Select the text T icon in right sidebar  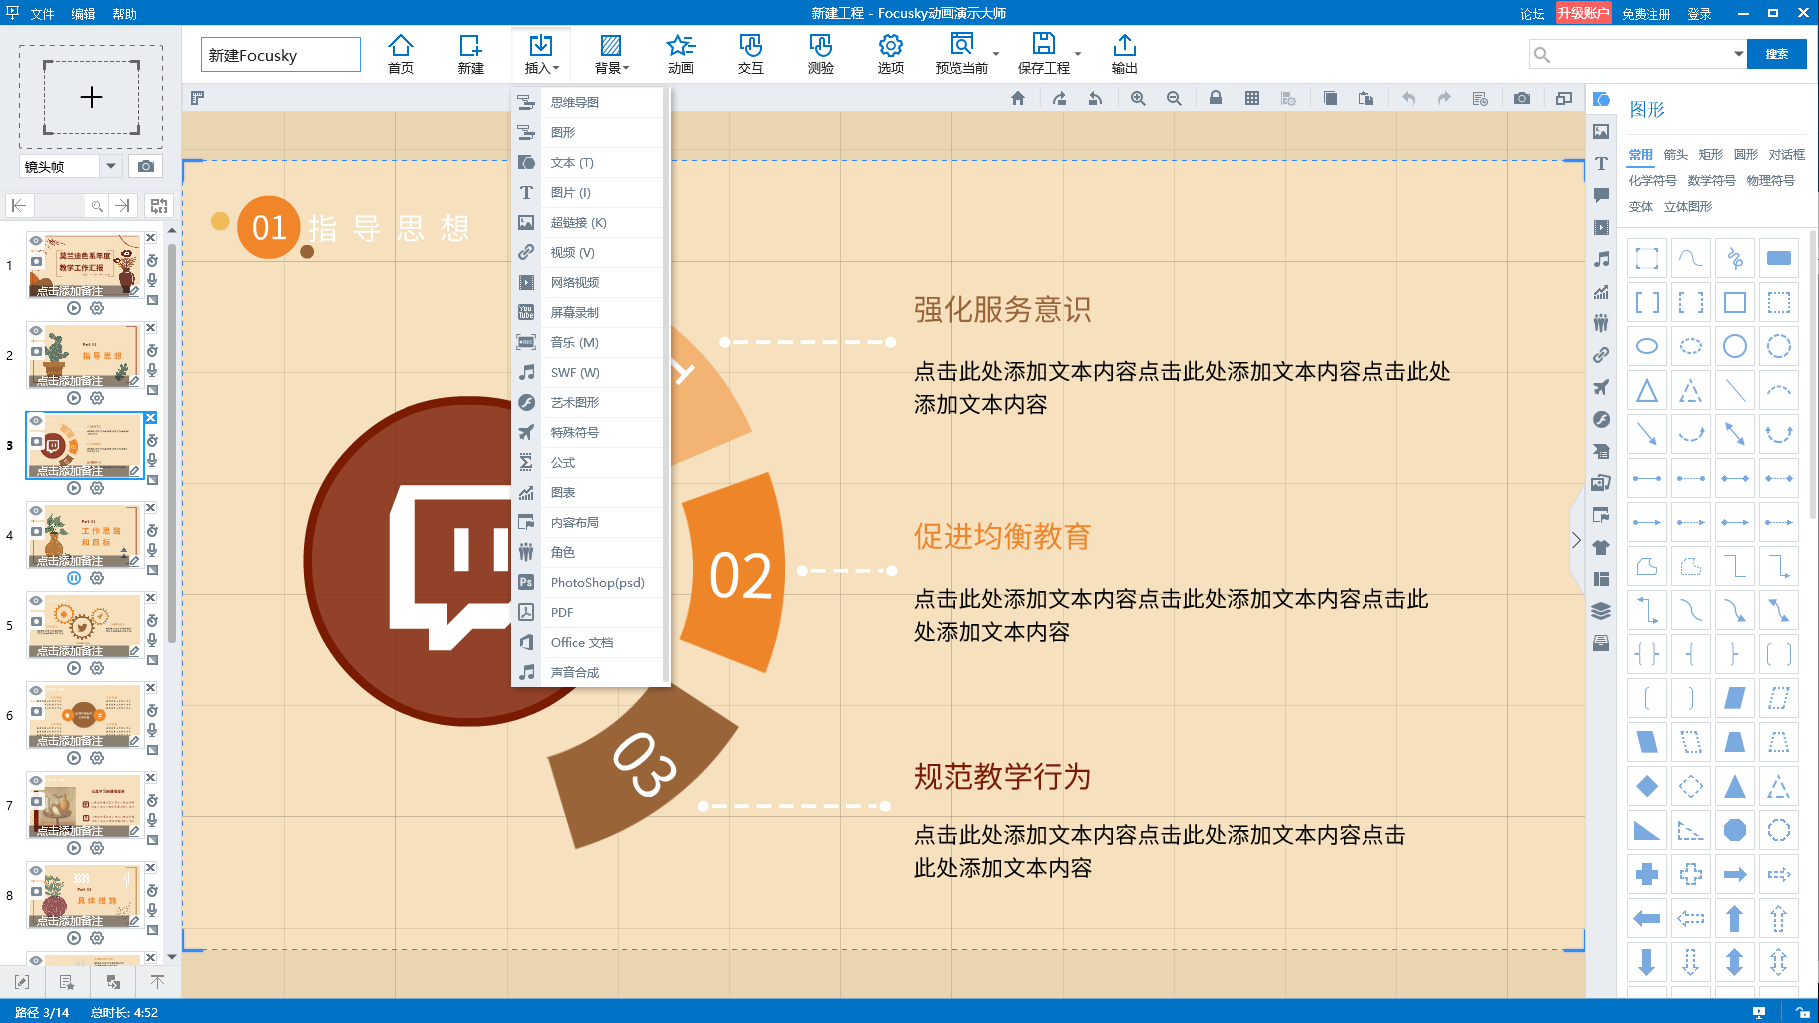(1601, 163)
